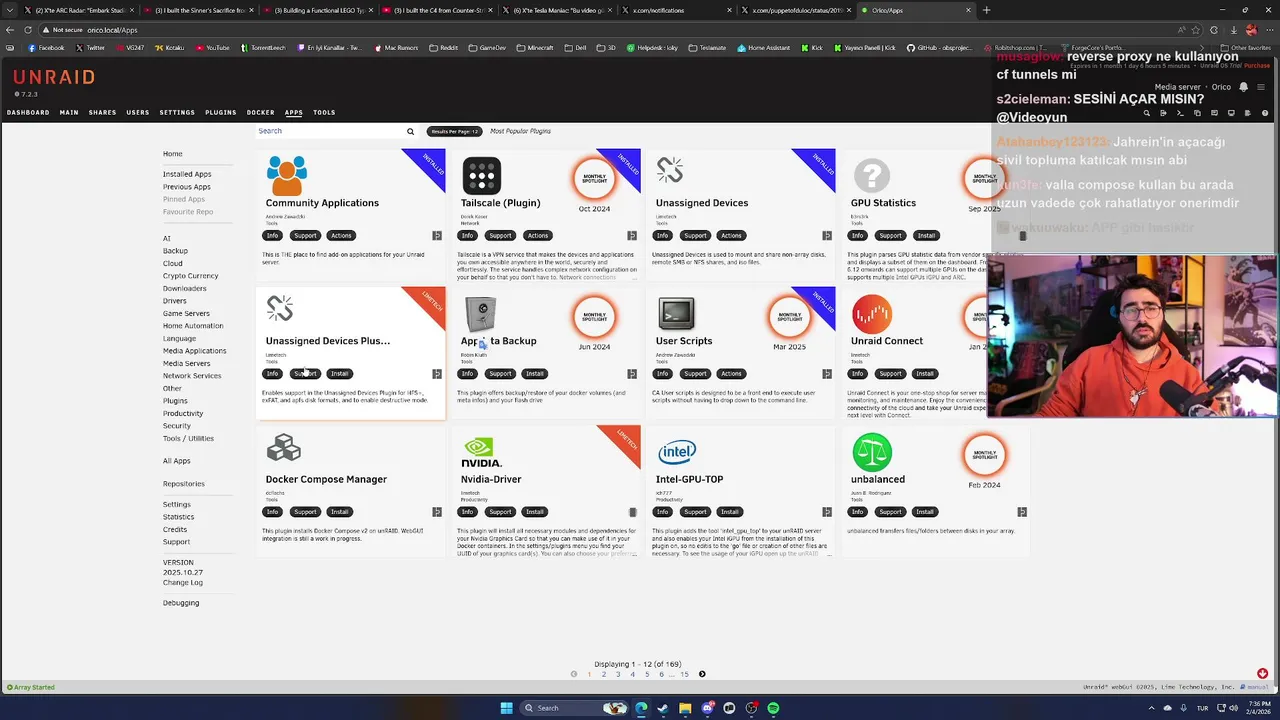The image size is (1280, 720).
Task: Open the Windows Start button
Action: (506, 708)
